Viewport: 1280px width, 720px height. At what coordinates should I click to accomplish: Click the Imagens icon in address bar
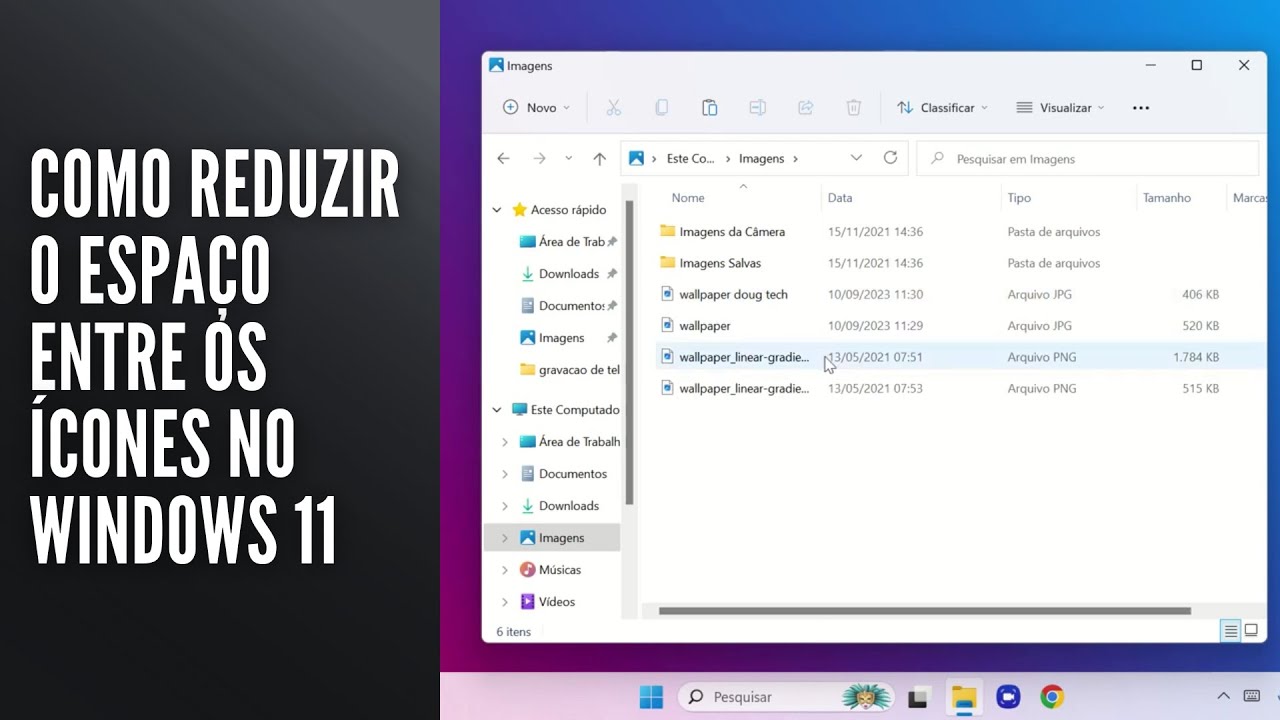pos(636,158)
